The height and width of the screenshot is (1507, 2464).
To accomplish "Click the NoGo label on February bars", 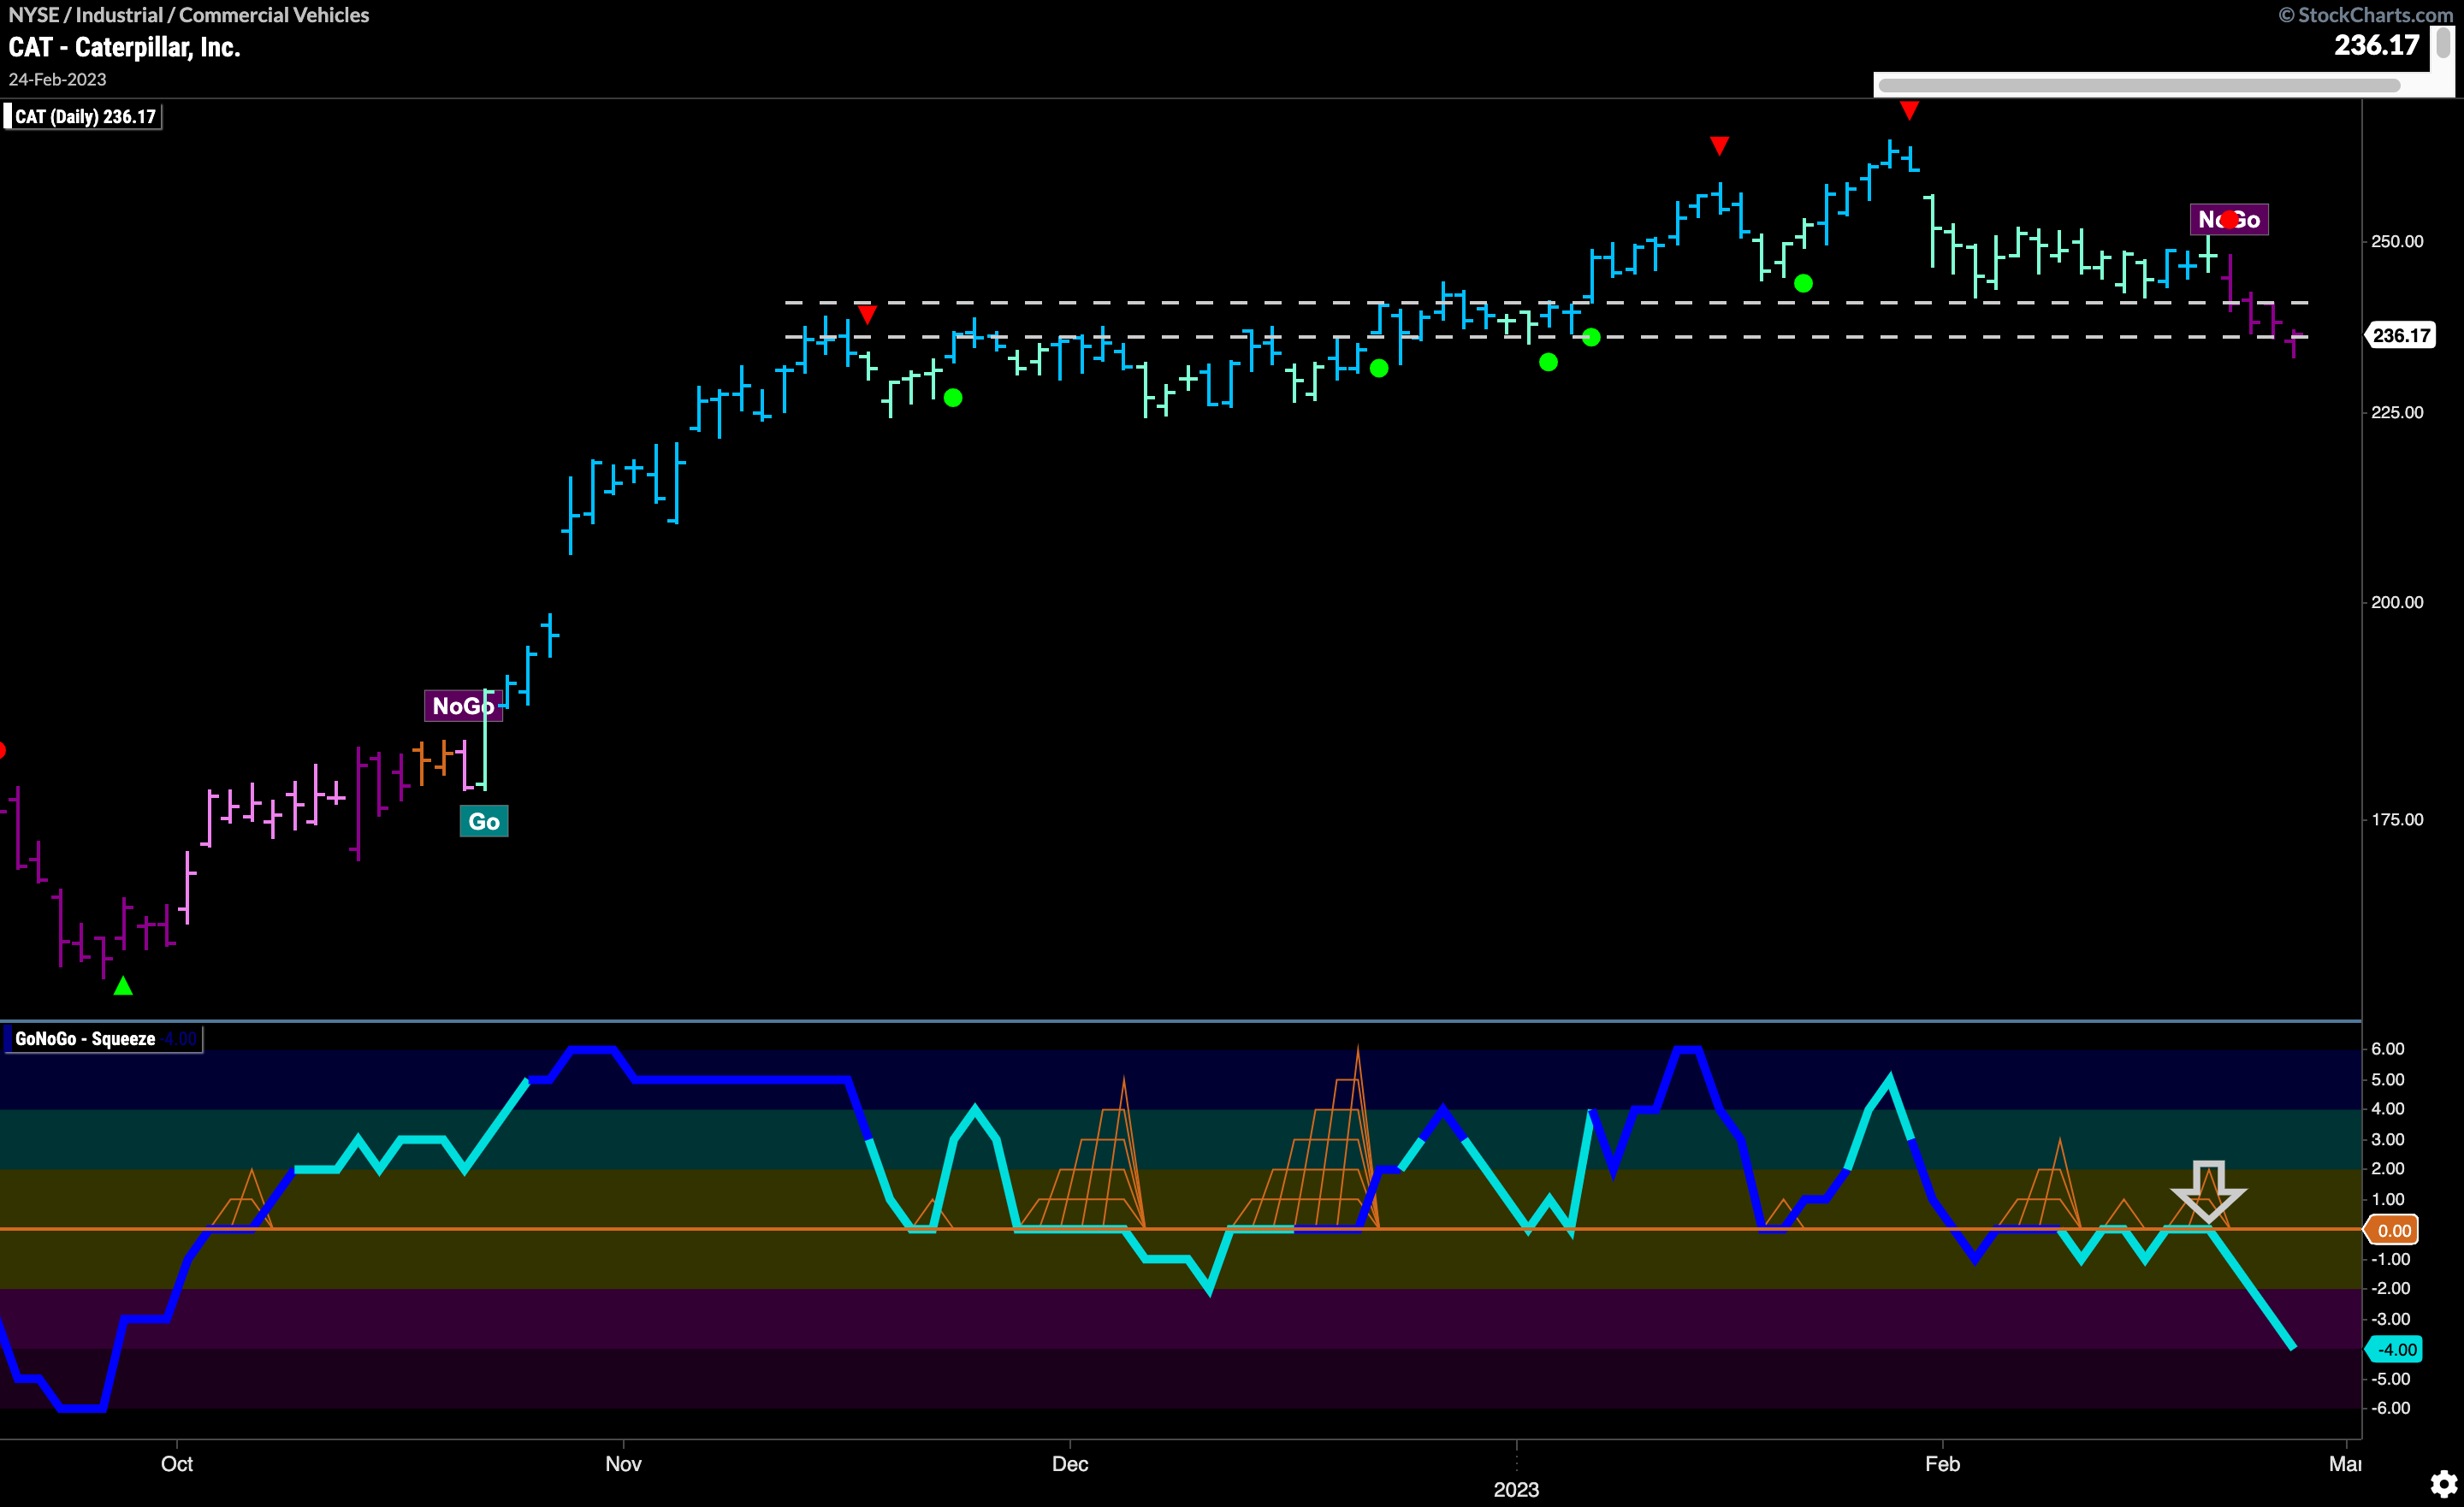I will pyautogui.click(x=2229, y=220).
